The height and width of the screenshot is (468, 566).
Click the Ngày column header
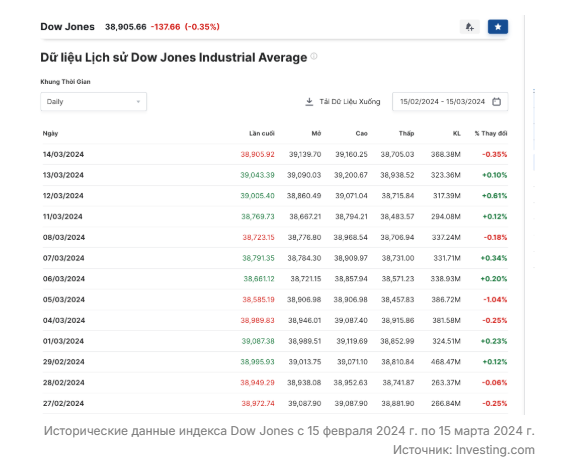(51, 134)
